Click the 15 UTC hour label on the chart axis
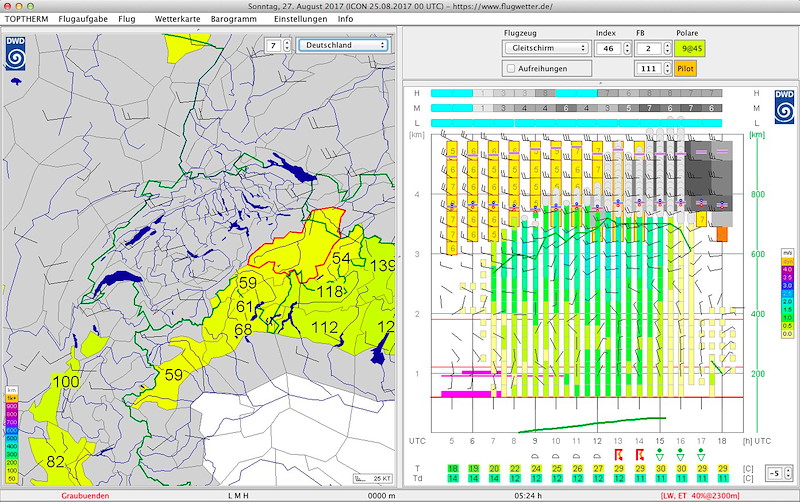Viewport: 800px width, 502px height. 660,441
